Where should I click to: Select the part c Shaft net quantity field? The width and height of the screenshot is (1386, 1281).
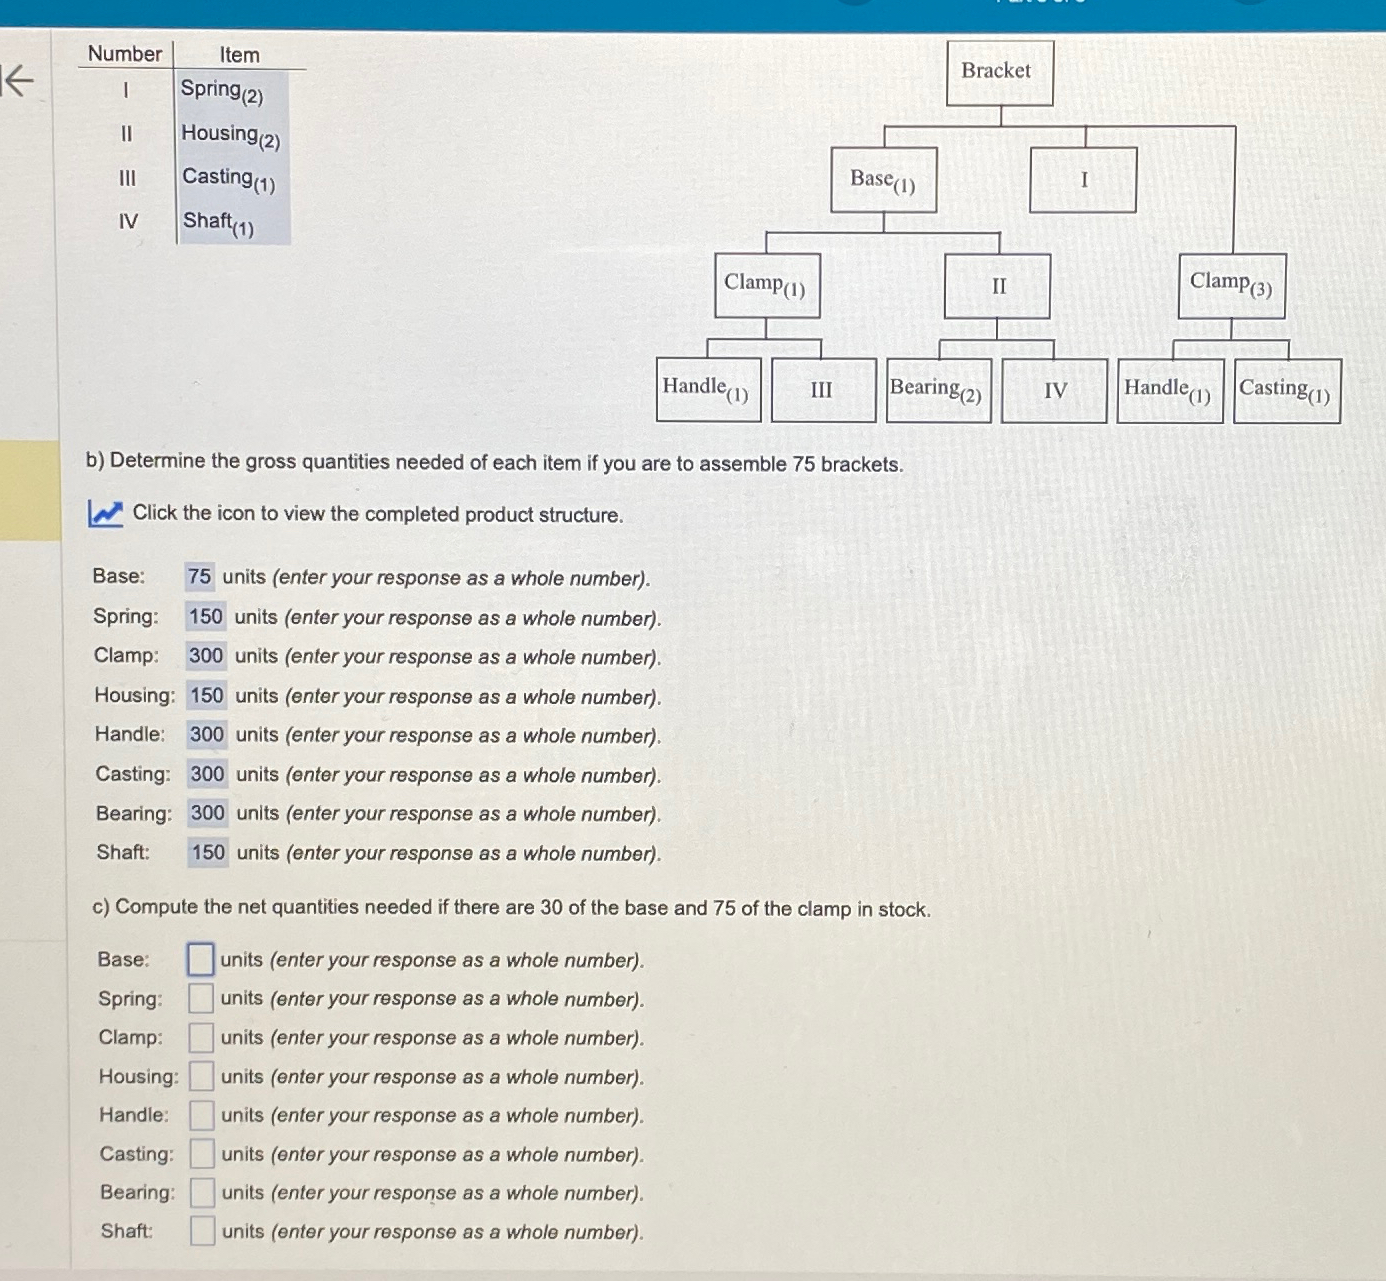pos(203,1231)
